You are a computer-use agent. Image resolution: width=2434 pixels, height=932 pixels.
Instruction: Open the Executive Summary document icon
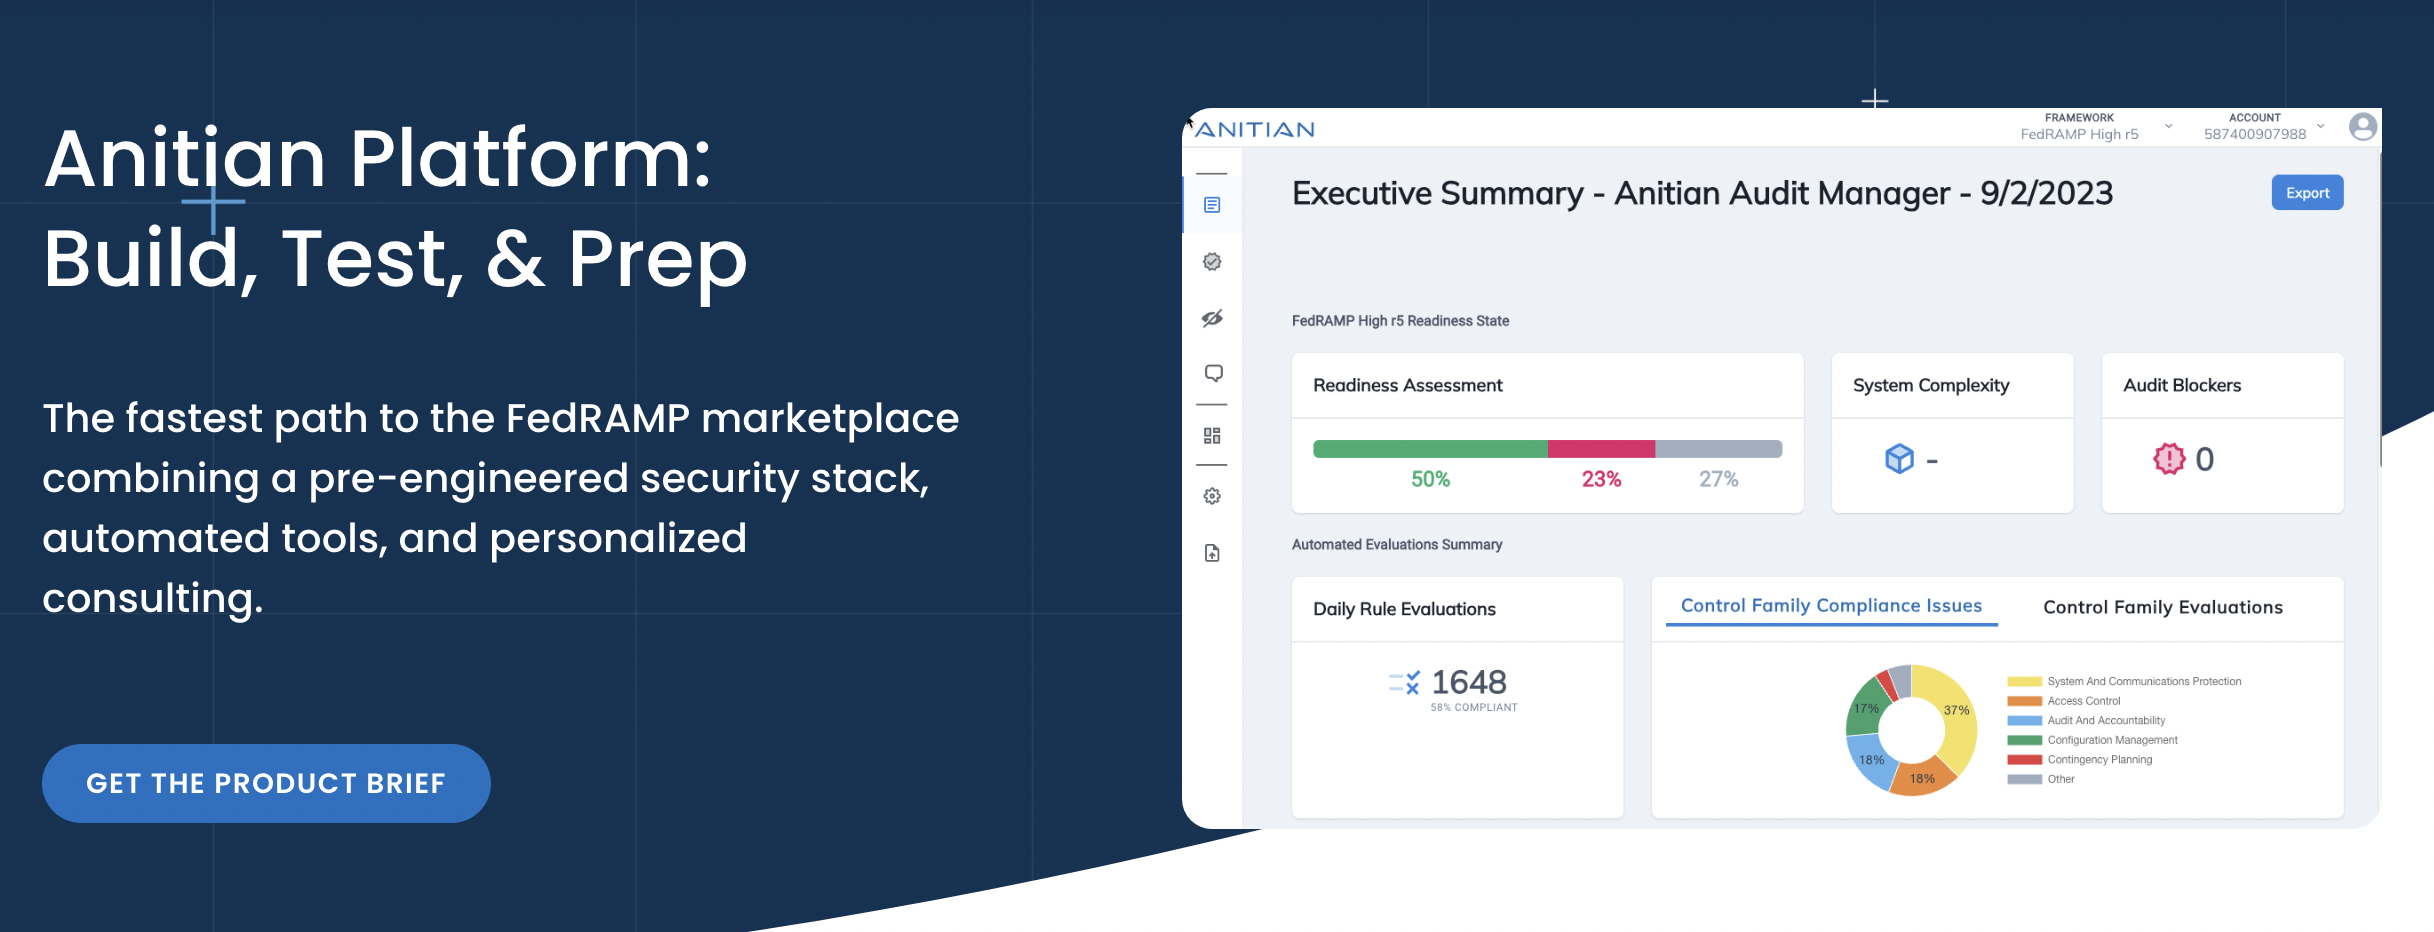point(1213,204)
